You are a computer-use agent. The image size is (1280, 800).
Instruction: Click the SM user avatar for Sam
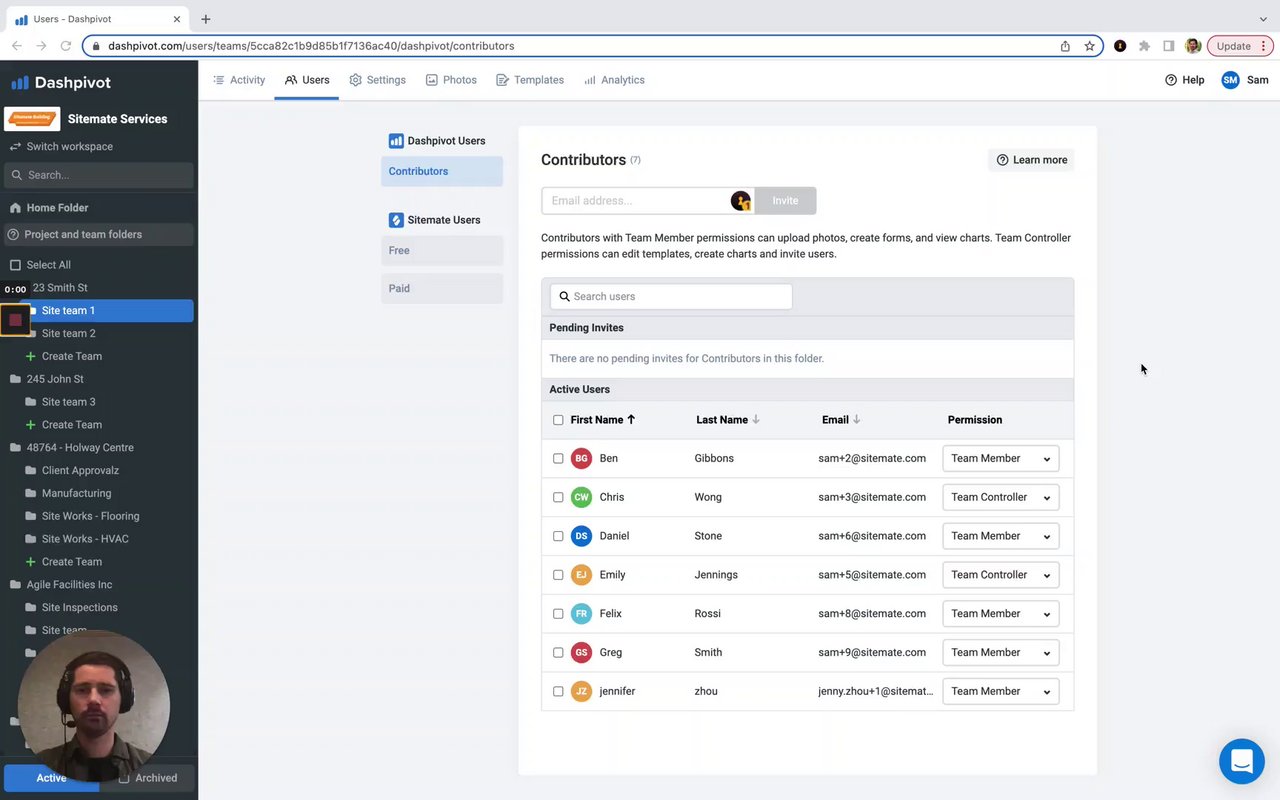pos(1230,80)
